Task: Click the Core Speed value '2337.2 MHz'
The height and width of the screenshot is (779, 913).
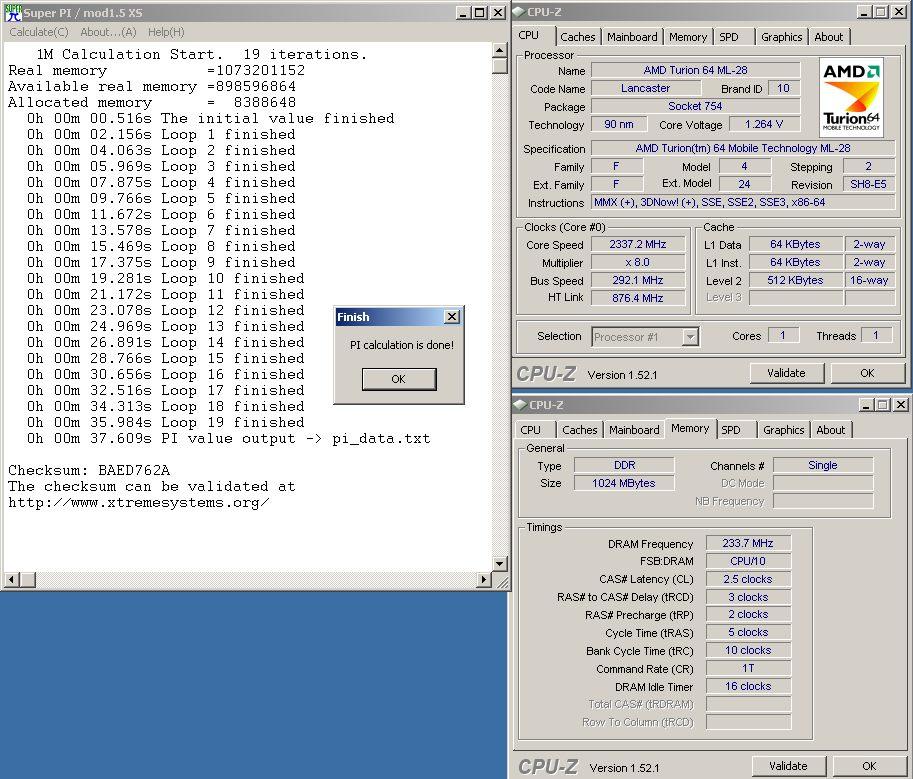Action: point(638,245)
